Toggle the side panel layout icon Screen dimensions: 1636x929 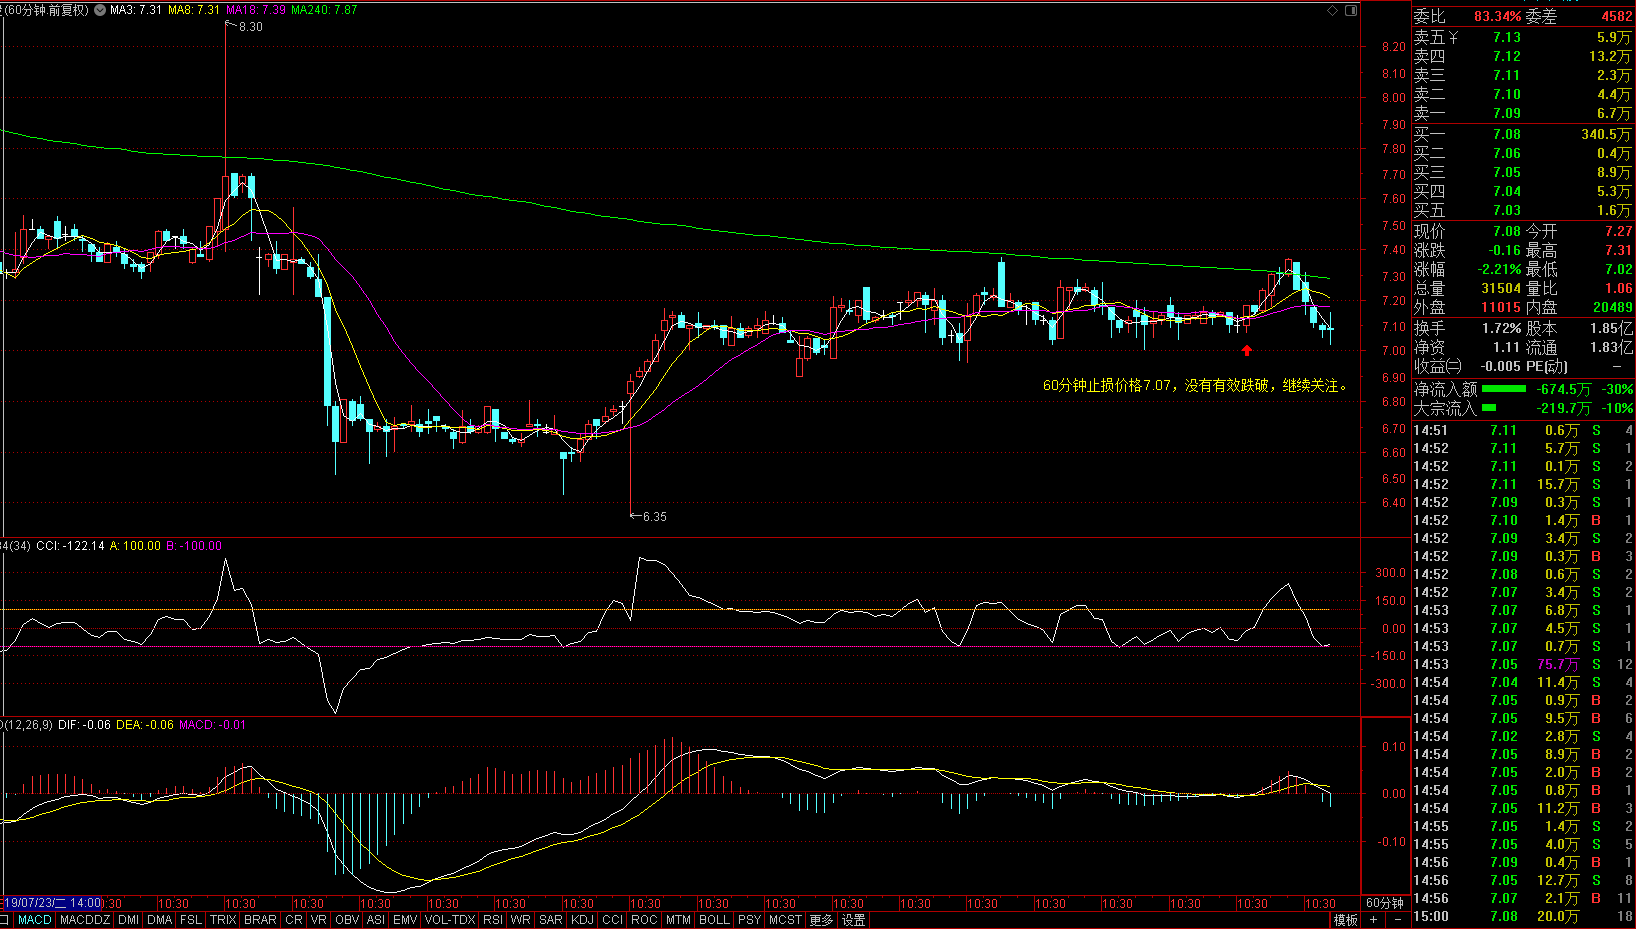click(x=1351, y=10)
